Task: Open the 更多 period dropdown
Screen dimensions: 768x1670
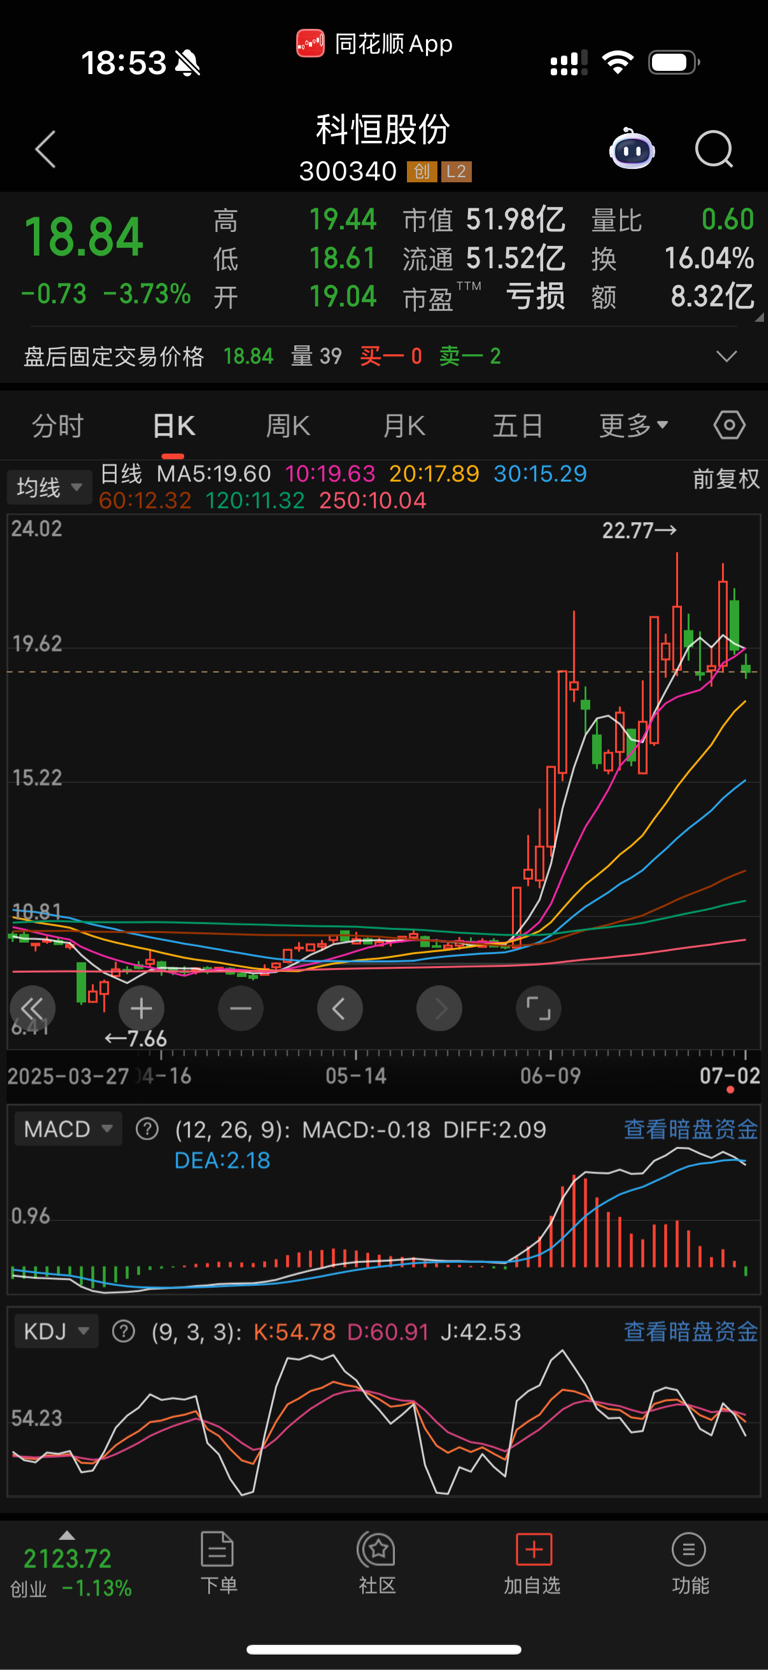Action: point(634,426)
